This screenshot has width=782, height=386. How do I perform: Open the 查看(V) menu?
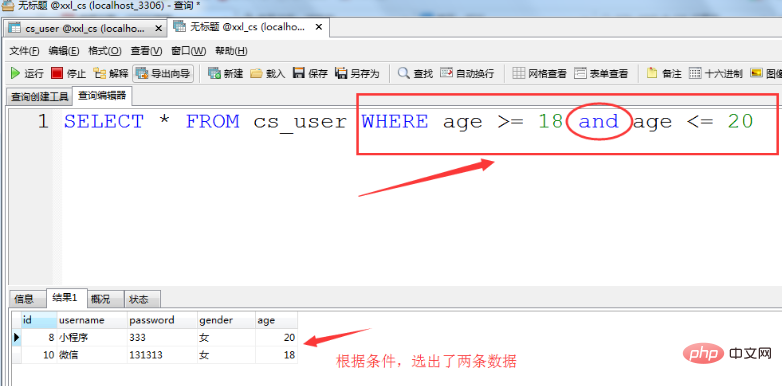tap(146, 51)
